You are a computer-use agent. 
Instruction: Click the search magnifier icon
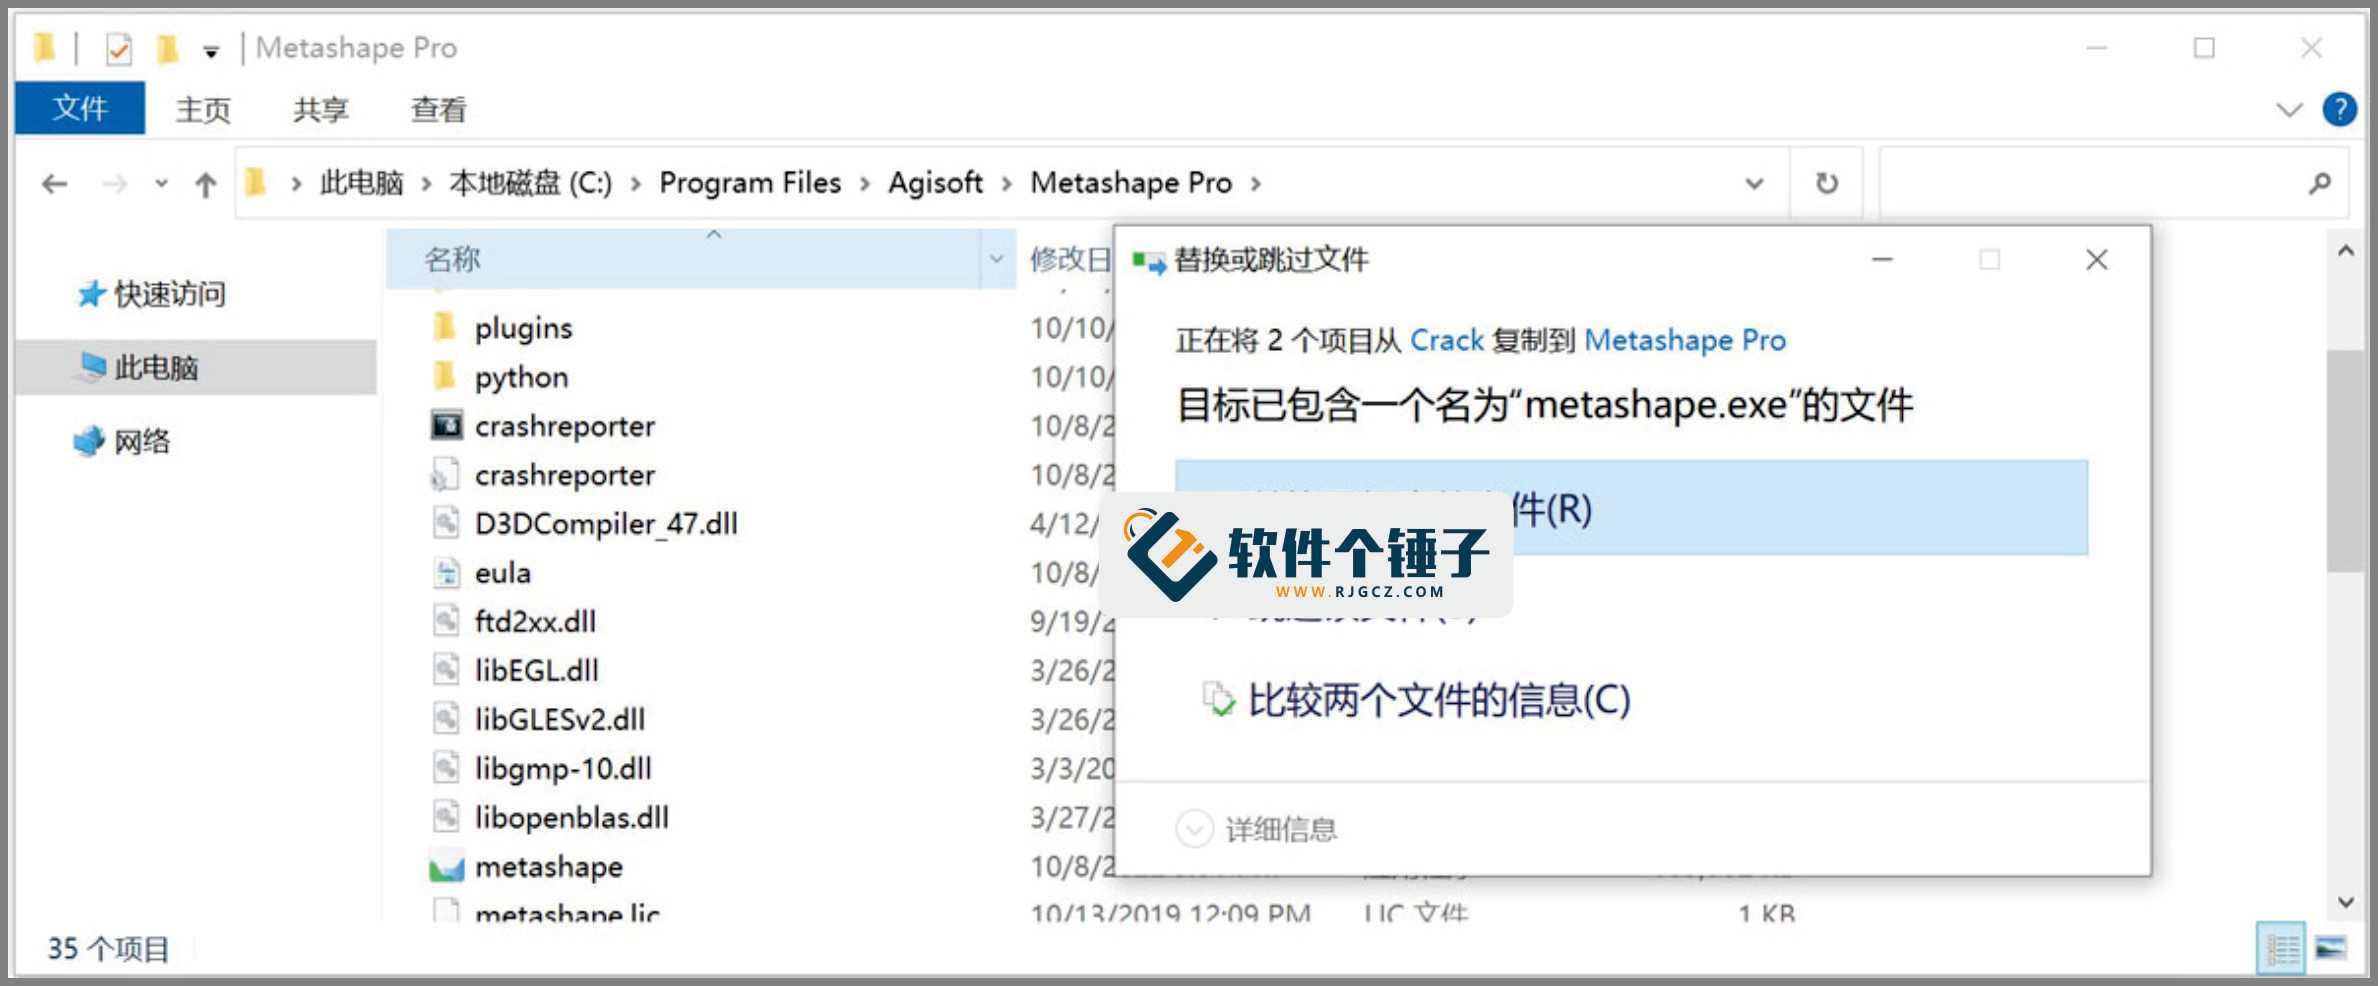2320,183
